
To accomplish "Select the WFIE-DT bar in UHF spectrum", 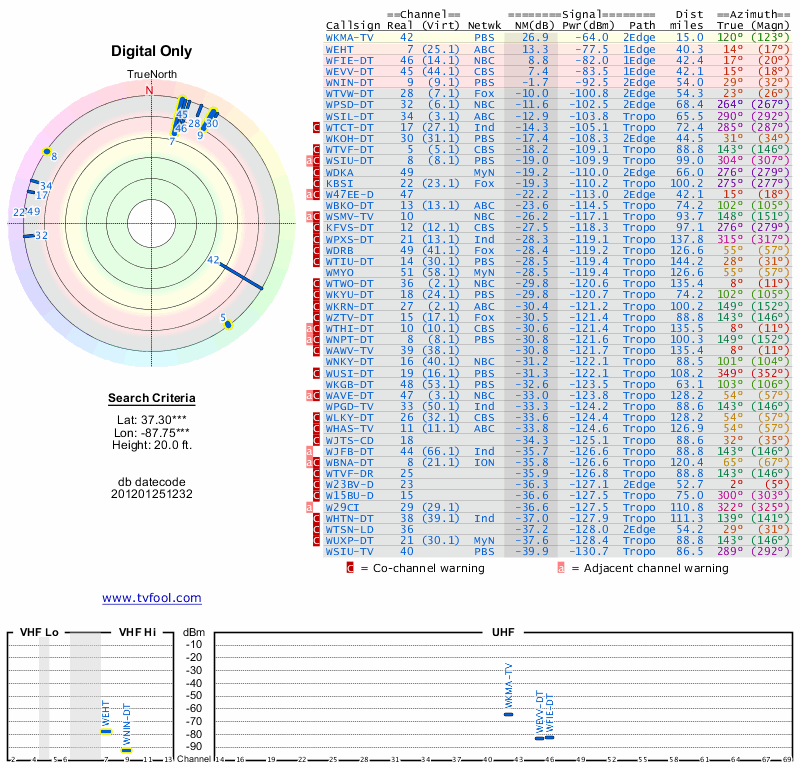I will 549,737.
